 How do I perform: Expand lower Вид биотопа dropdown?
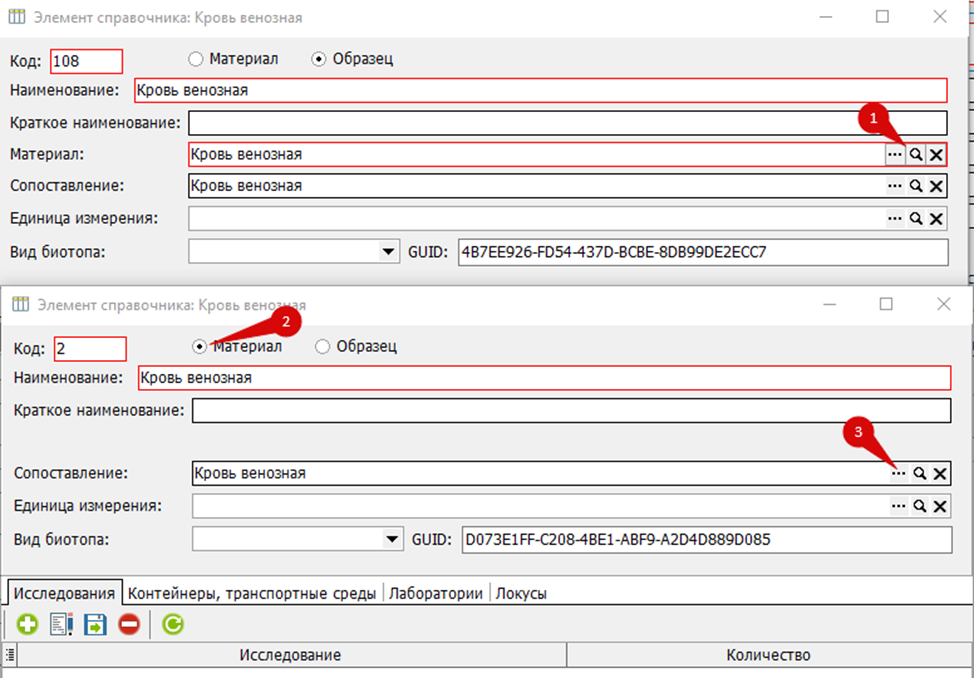click(x=392, y=539)
